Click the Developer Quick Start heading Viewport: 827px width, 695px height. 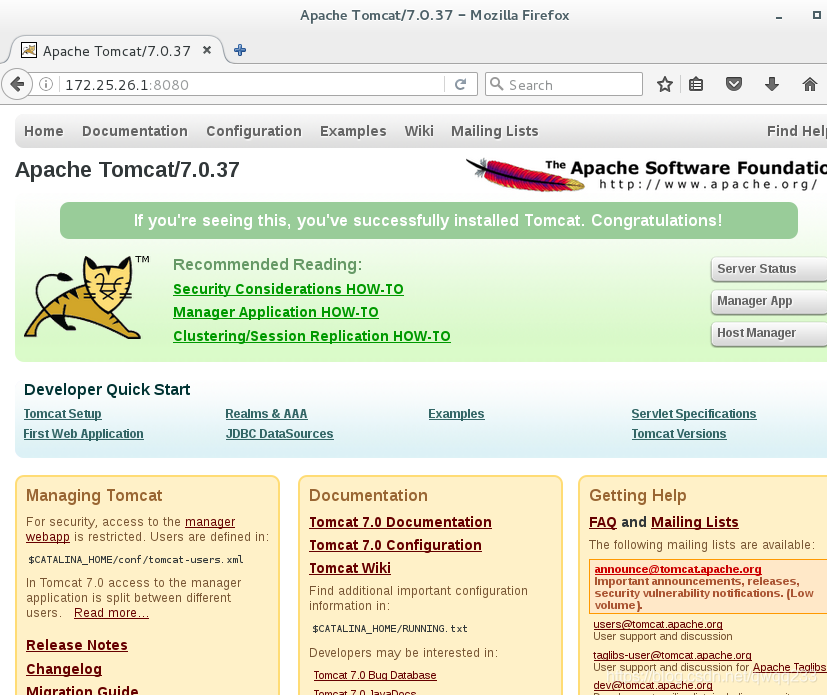[107, 389]
